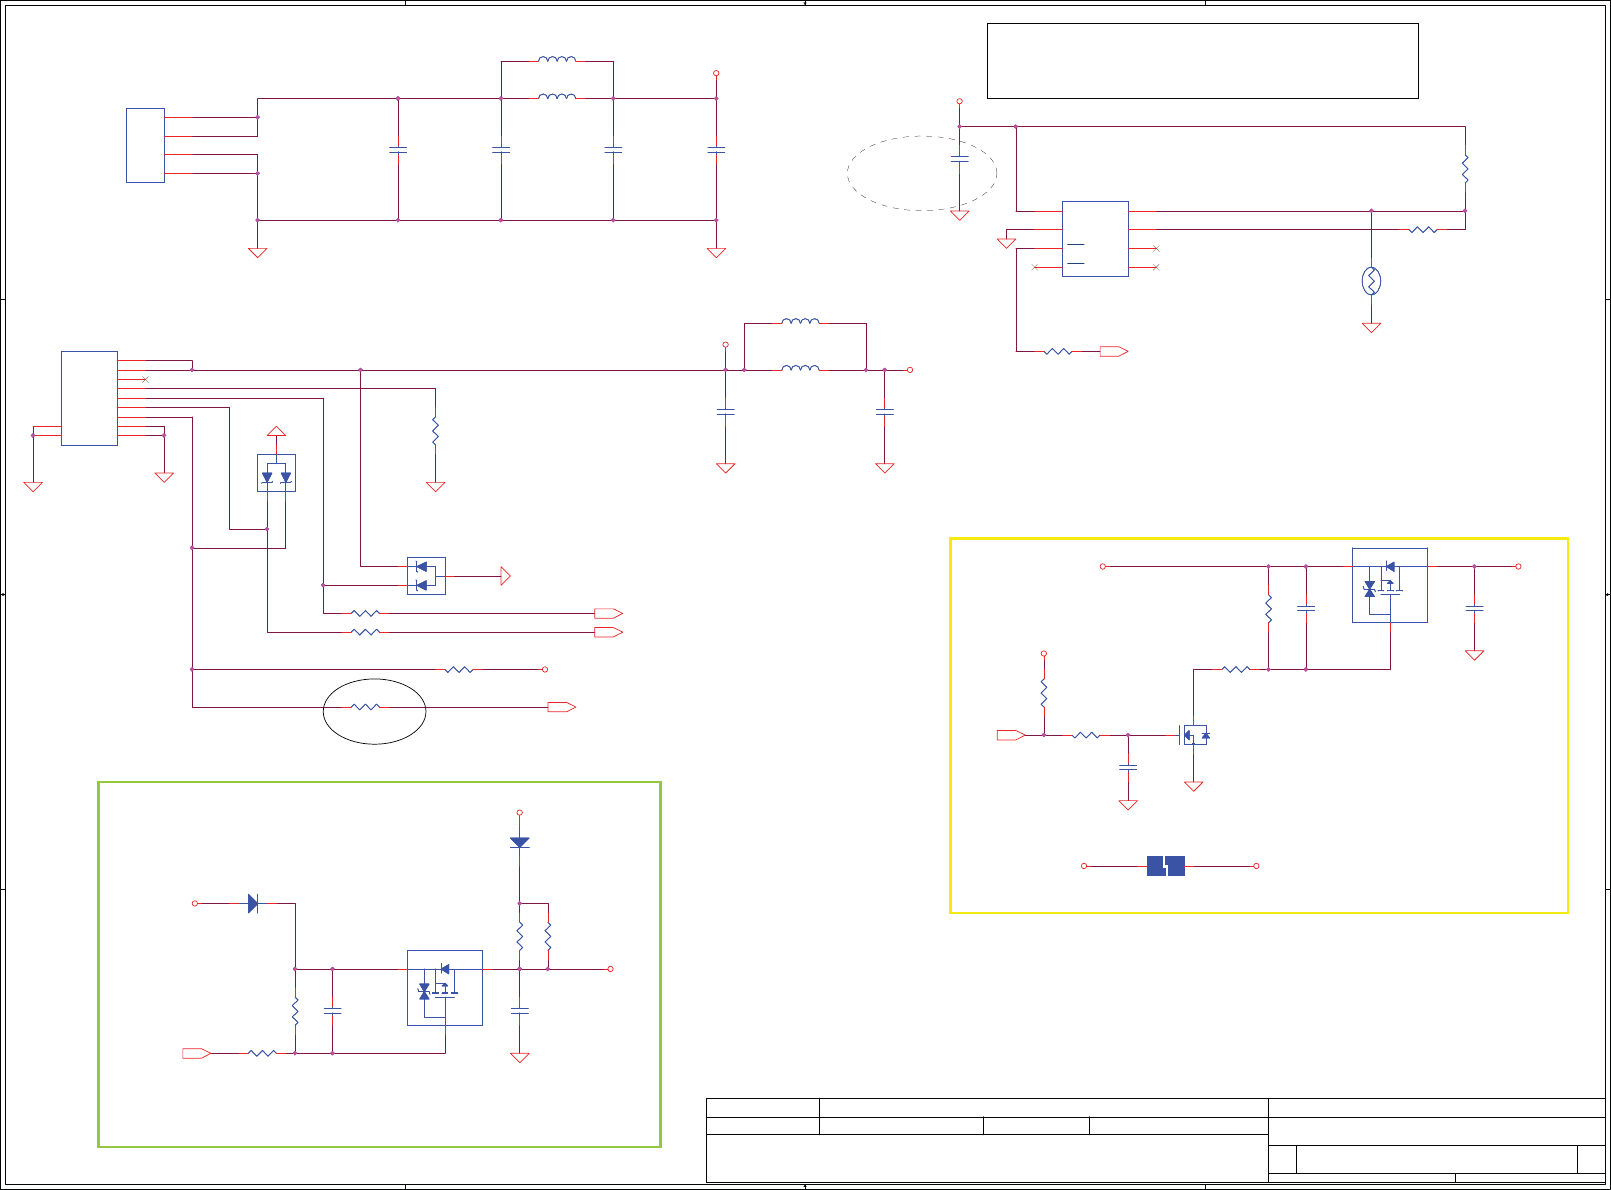Viewport: 1611px width, 1190px height.
Task: Select the lower inline inductor in top-left filter
Action: click(x=557, y=97)
